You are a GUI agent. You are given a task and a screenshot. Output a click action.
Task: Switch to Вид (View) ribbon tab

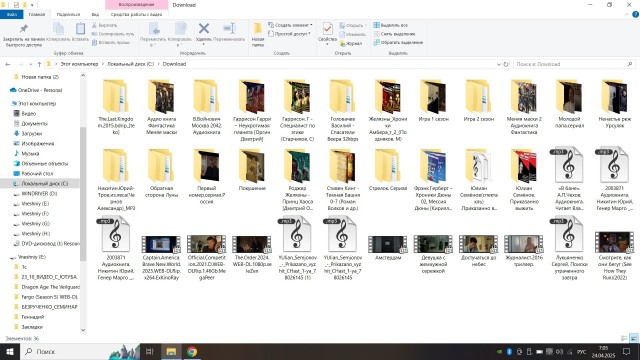[95, 14]
